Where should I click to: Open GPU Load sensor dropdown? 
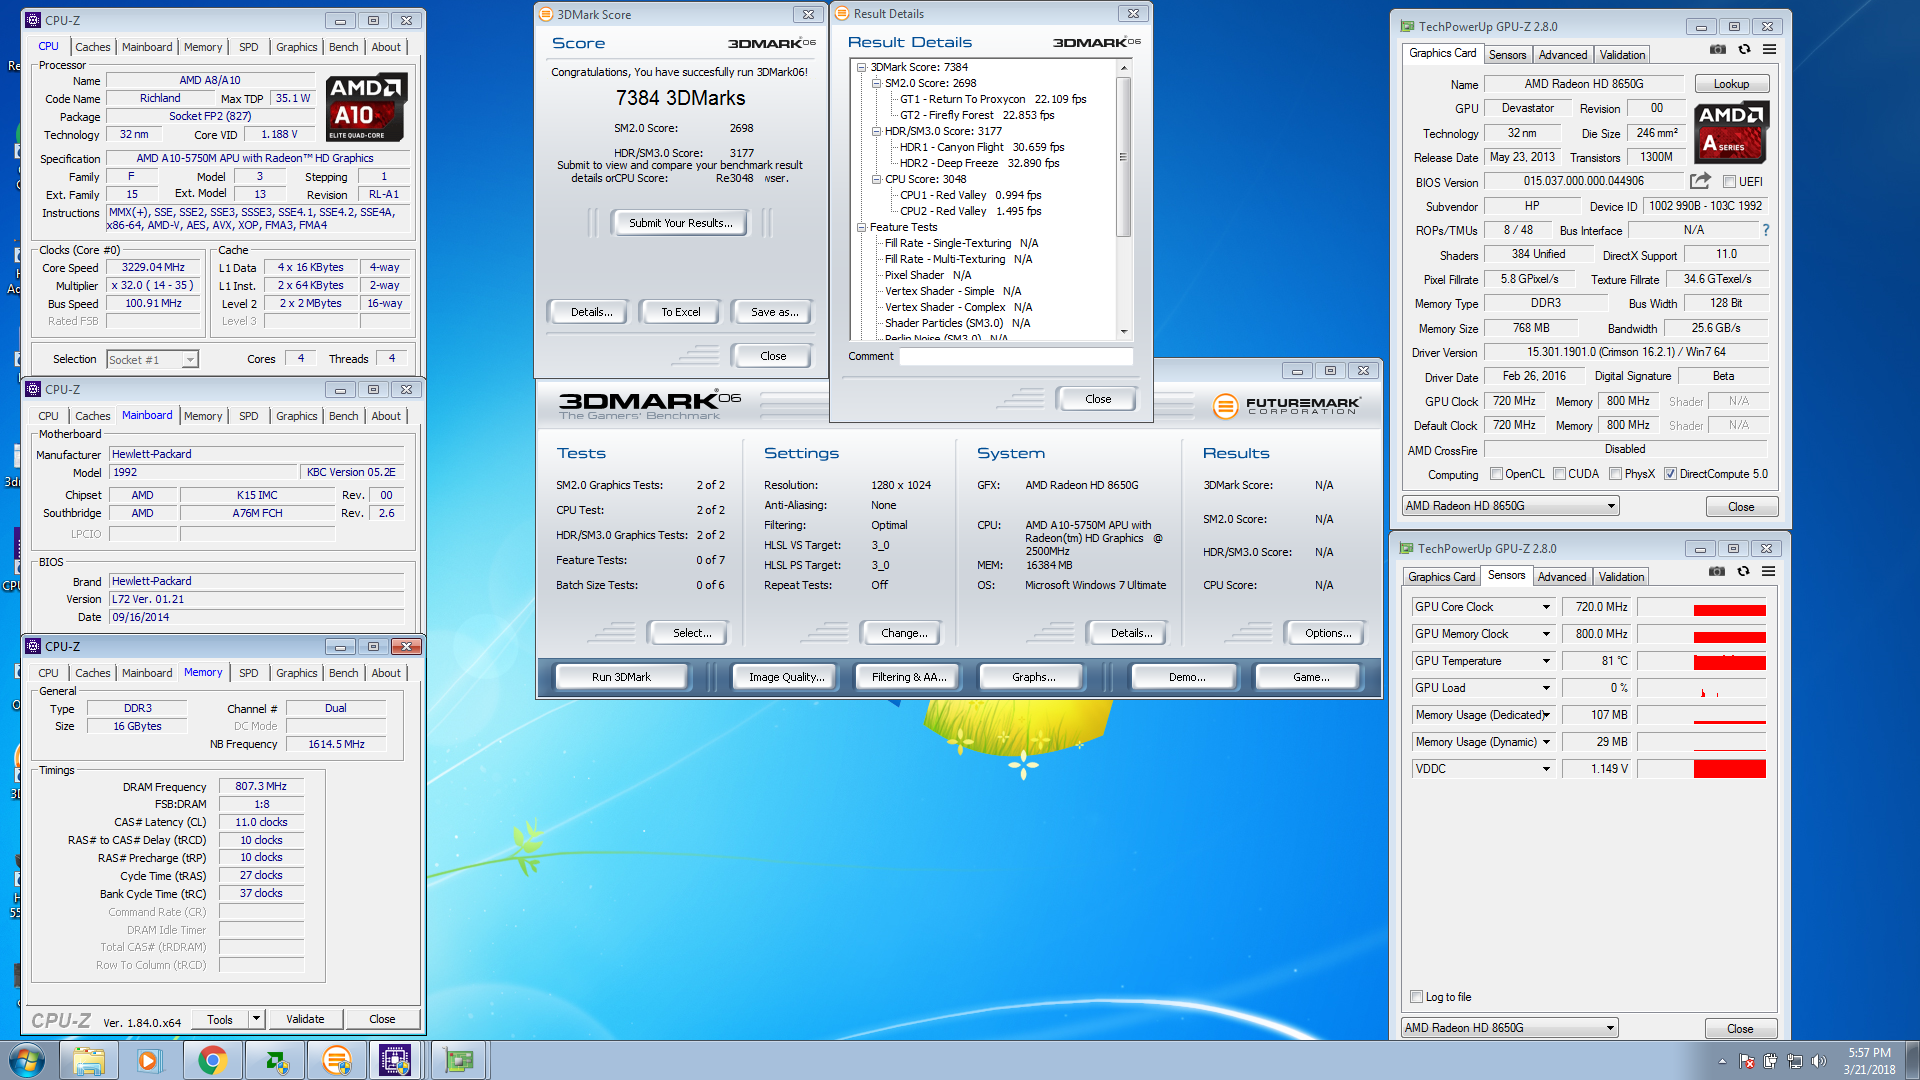tap(1546, 688)
